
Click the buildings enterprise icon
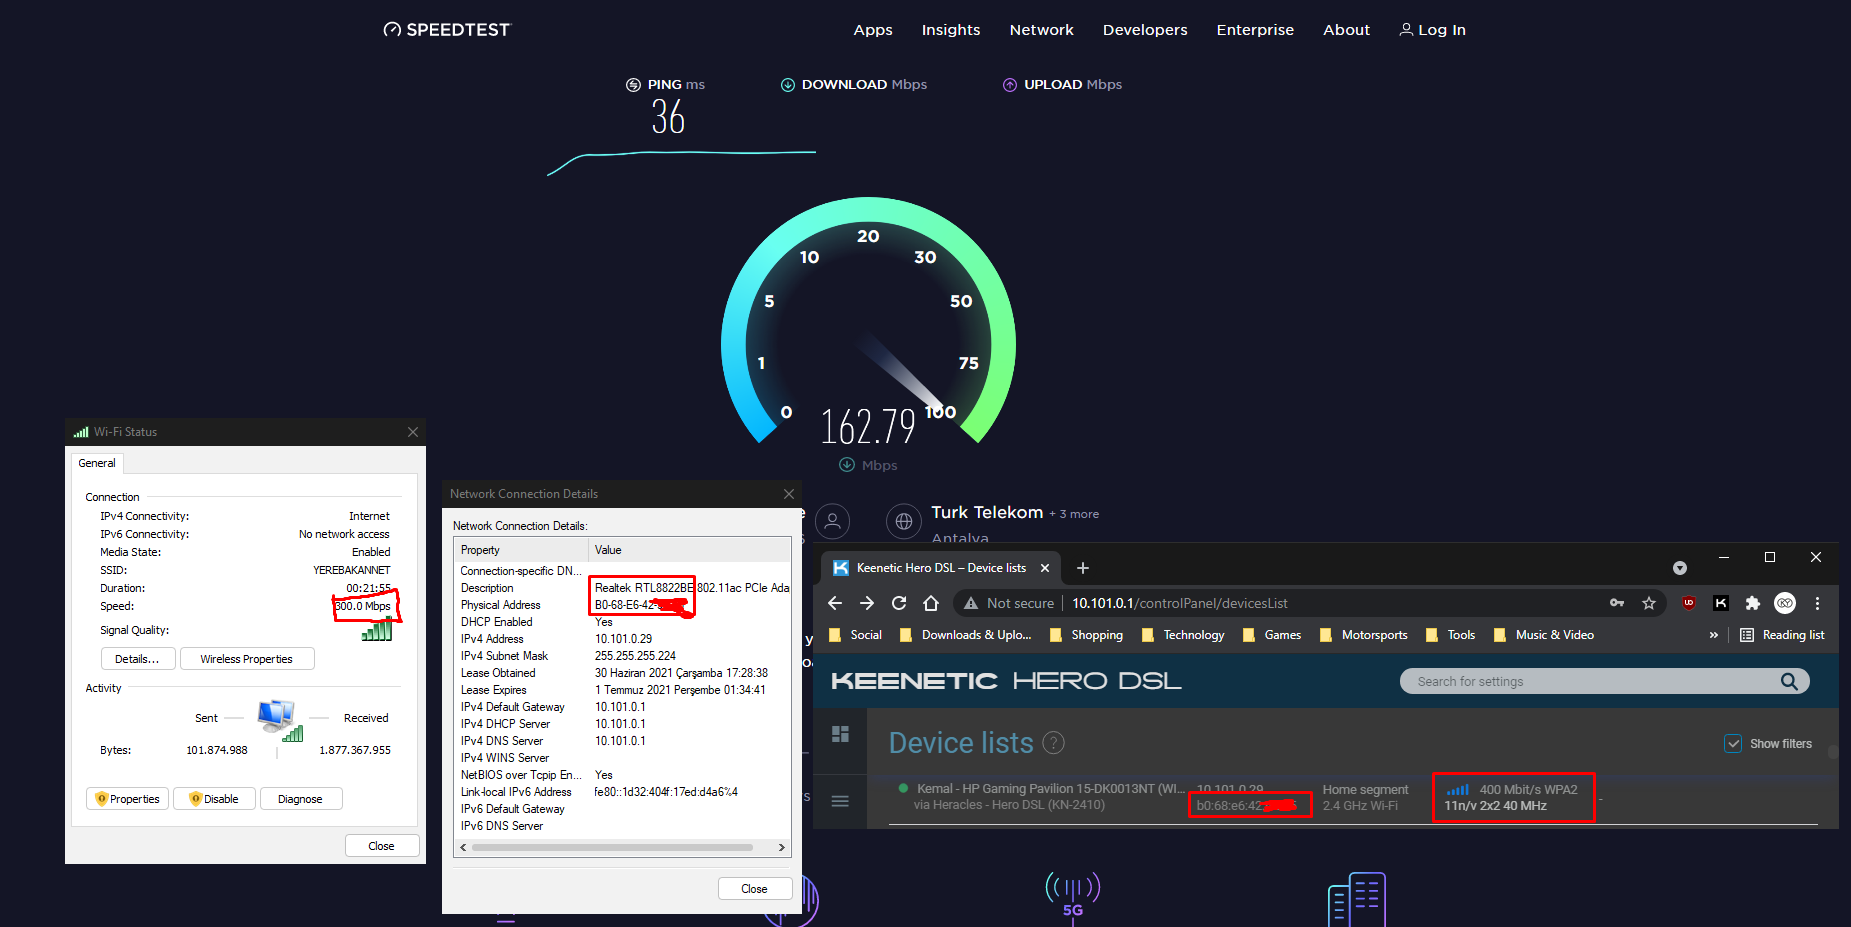point(1357,898)
